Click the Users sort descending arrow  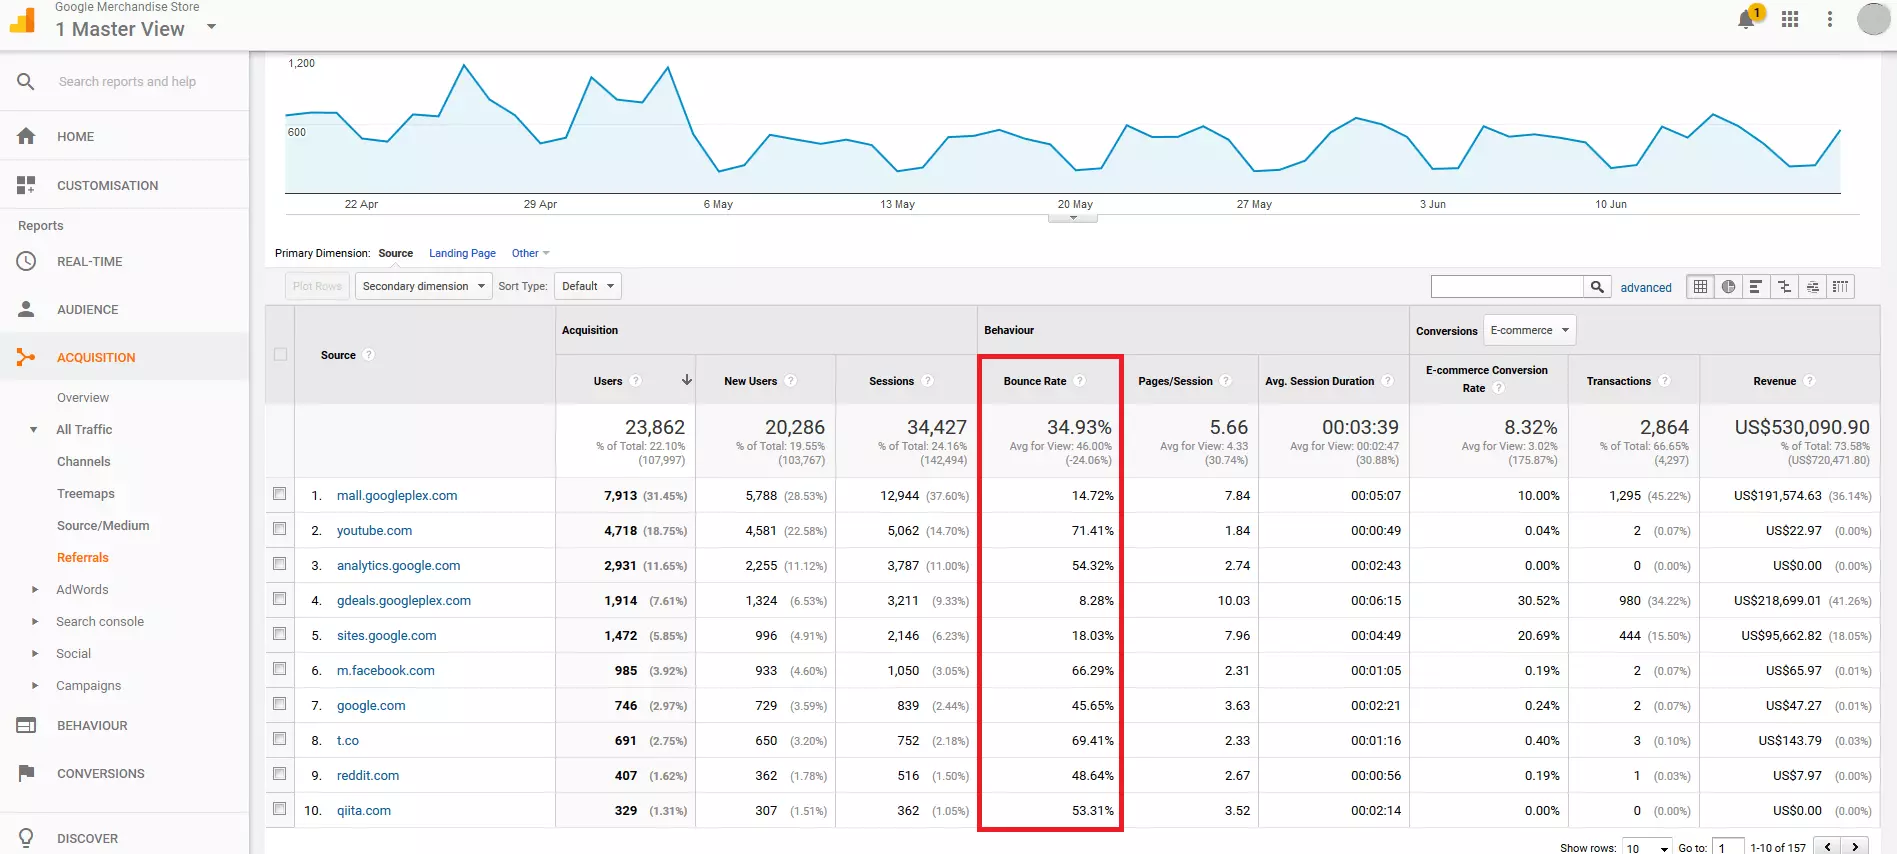[x=687, y=380]
